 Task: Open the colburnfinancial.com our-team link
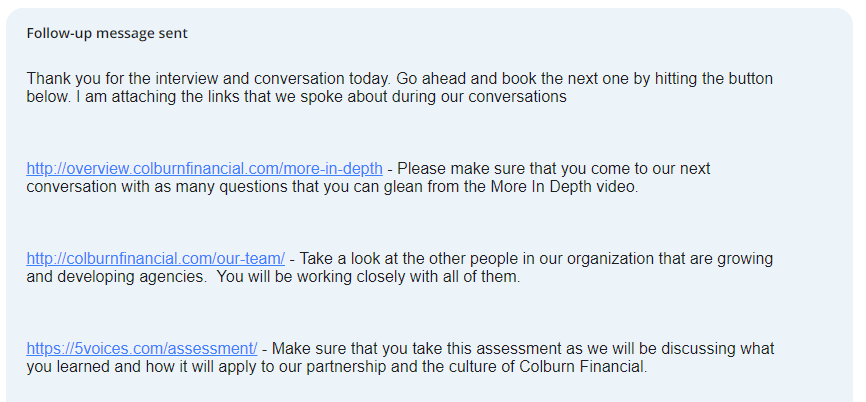(155, 258)
